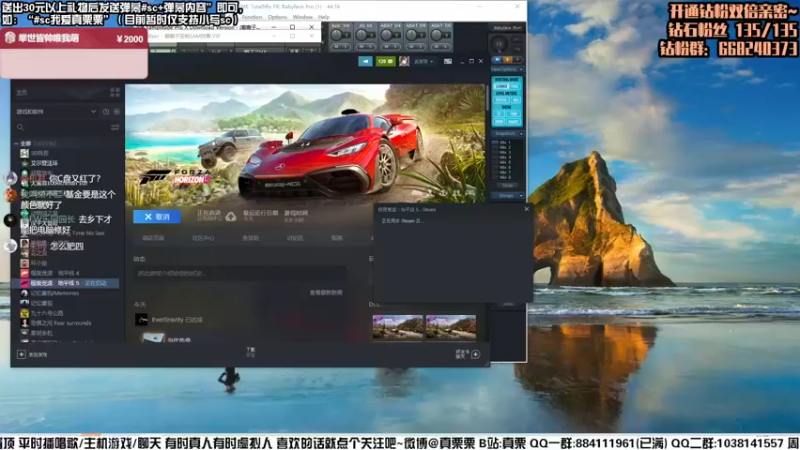
Task: Close the Forza launch sync dialog
Action: [x=527, y=209]
